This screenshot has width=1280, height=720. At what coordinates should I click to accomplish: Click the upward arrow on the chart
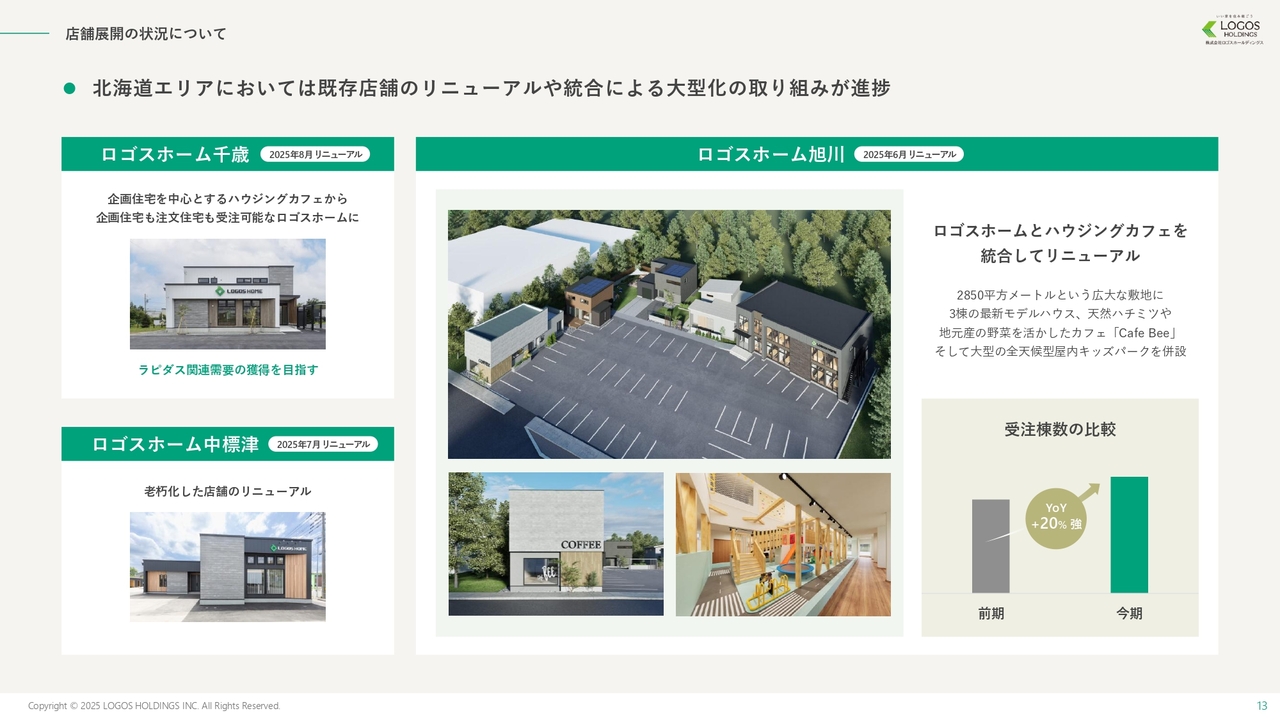(1088, 491)
